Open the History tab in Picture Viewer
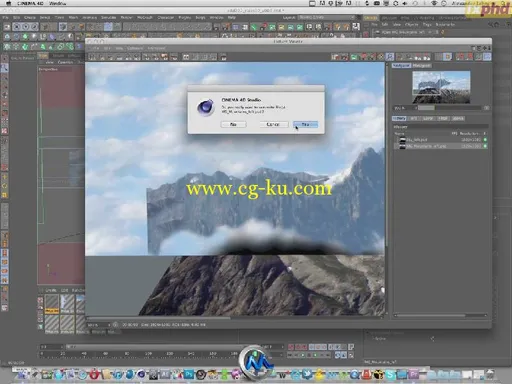Screen dimensions: 512x384 click(399, 118)
